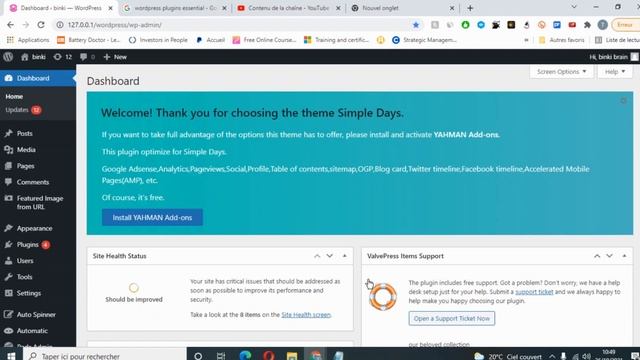Click the New content button in admin bar
Image resolution: width=640 pixels, height=360 pixels.
coord(115,57)
